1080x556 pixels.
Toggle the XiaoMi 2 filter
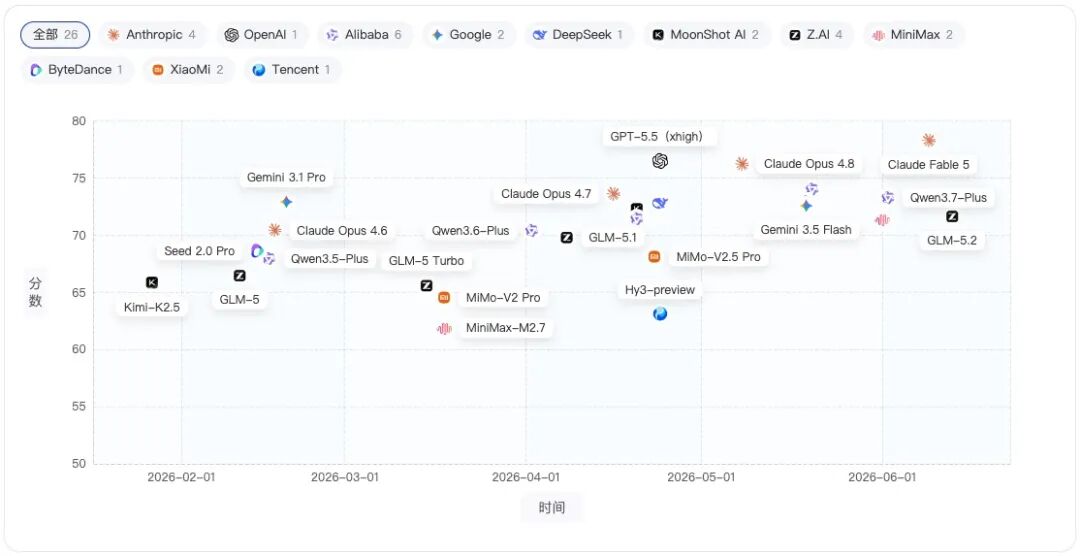coord(189,70)
